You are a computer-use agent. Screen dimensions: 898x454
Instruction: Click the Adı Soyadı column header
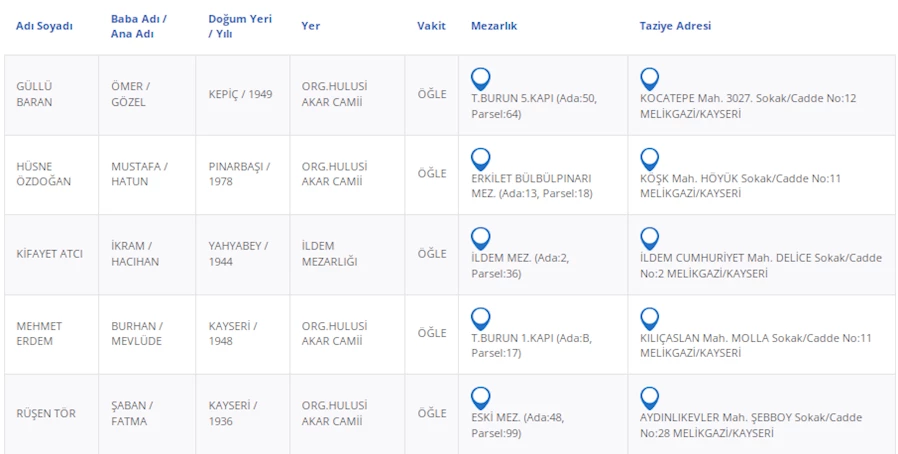(x=44, y=26)
